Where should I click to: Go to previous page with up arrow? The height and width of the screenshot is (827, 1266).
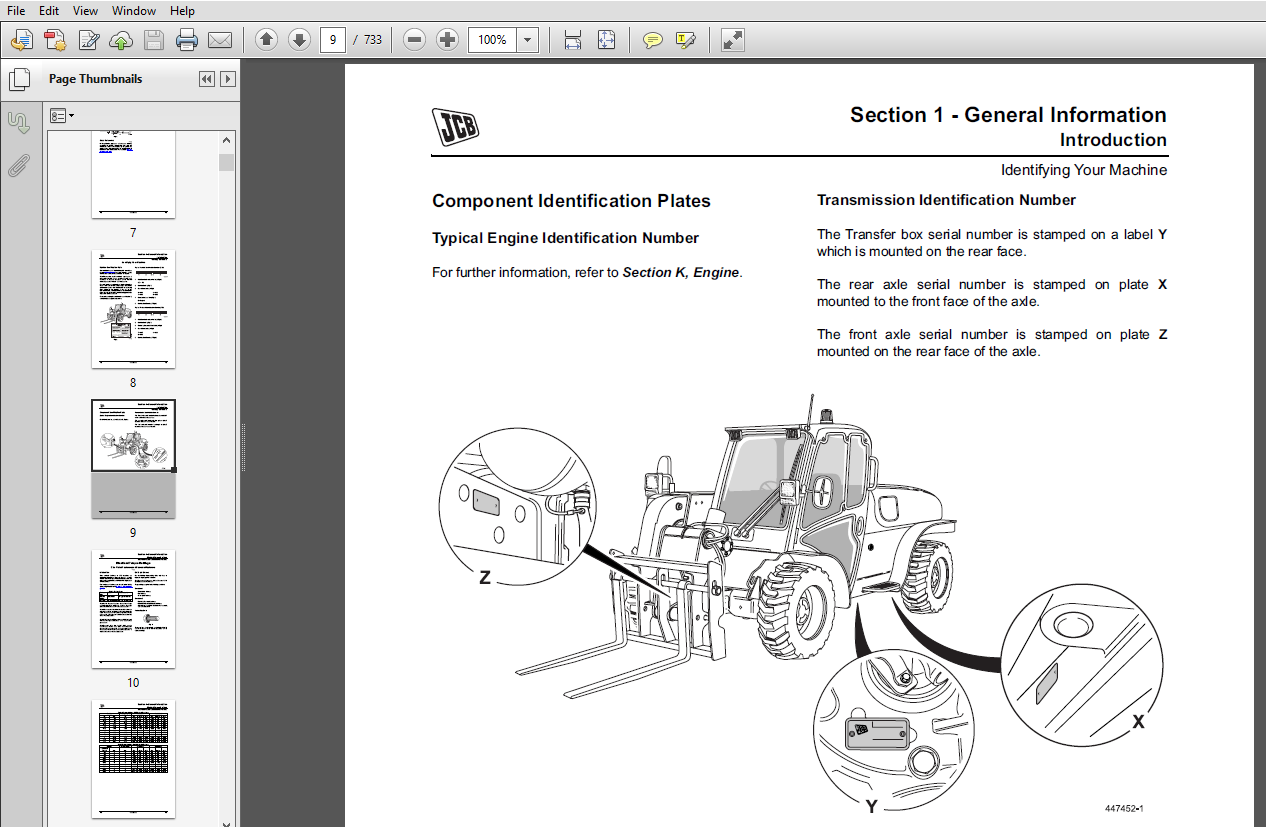(x=266, y=40)
